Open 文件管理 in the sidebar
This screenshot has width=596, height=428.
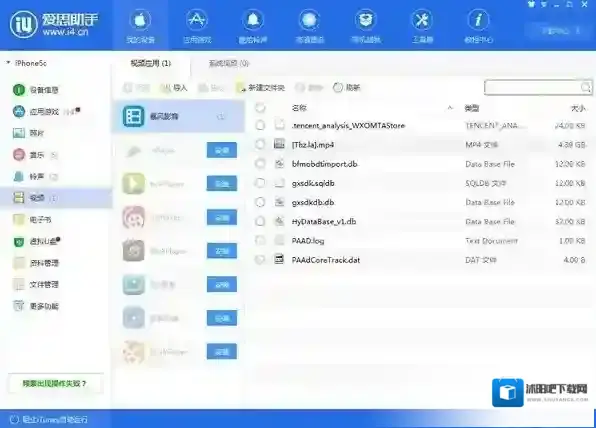pyautogui.click(x=36, y=284)
